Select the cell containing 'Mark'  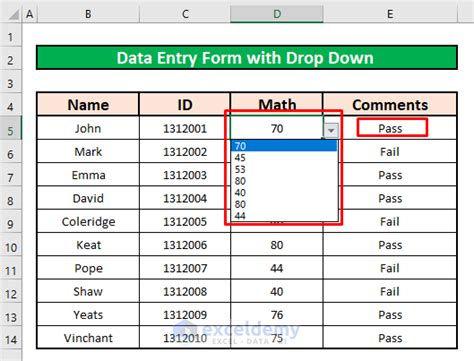(x=88, y=151)
